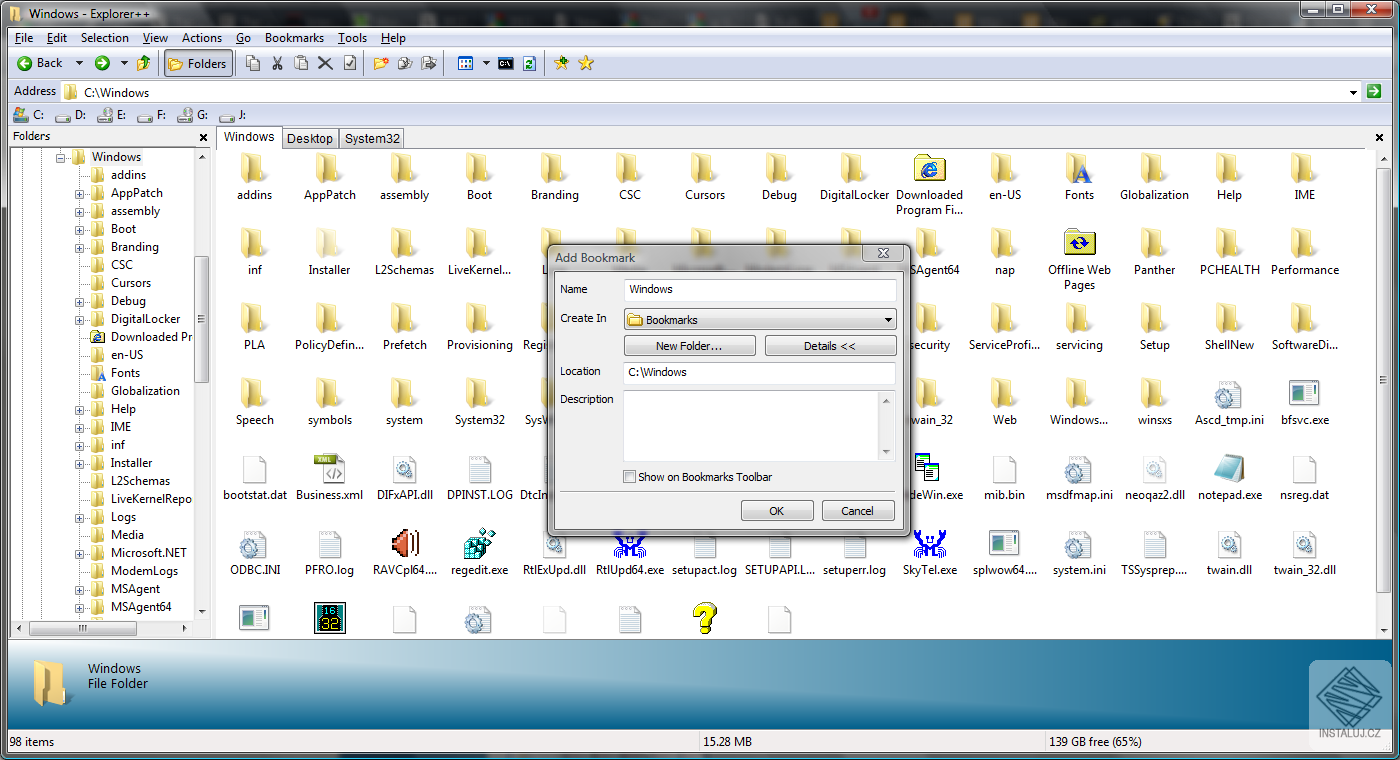Select the notepad.exe file icon
This screenshot has height=760, width=1400.
point(1230,470)
